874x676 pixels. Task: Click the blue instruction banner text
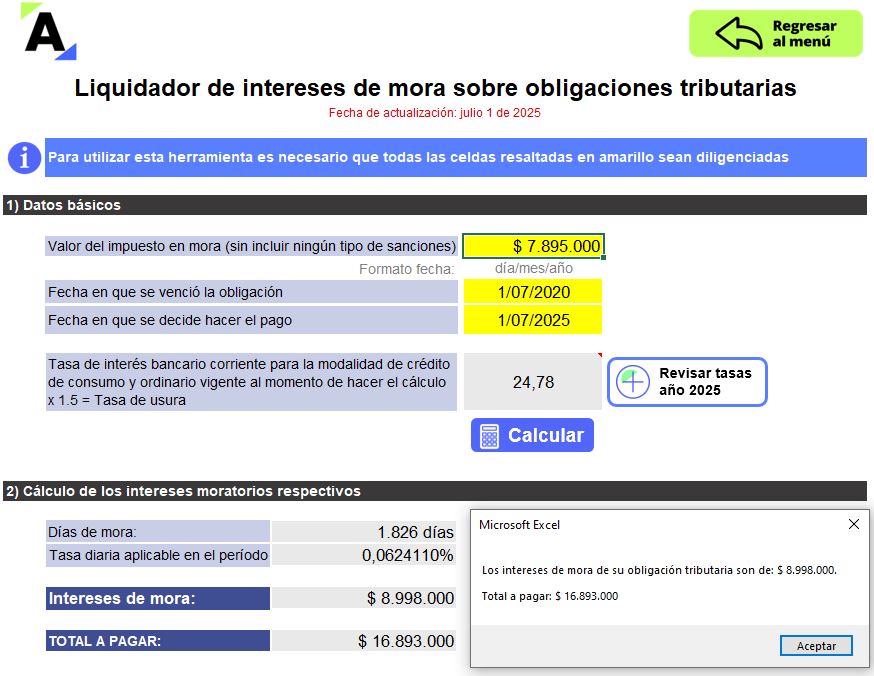tap(418, 157)
